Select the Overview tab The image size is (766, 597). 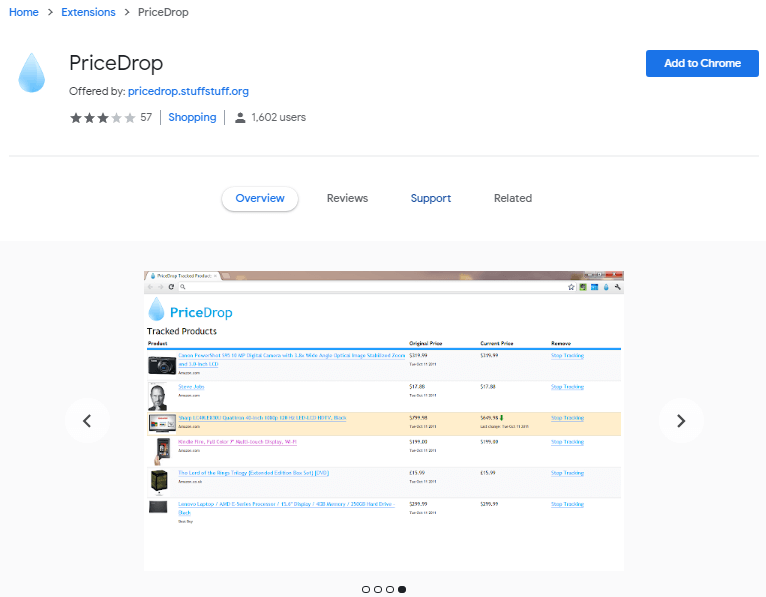point(260,198)
